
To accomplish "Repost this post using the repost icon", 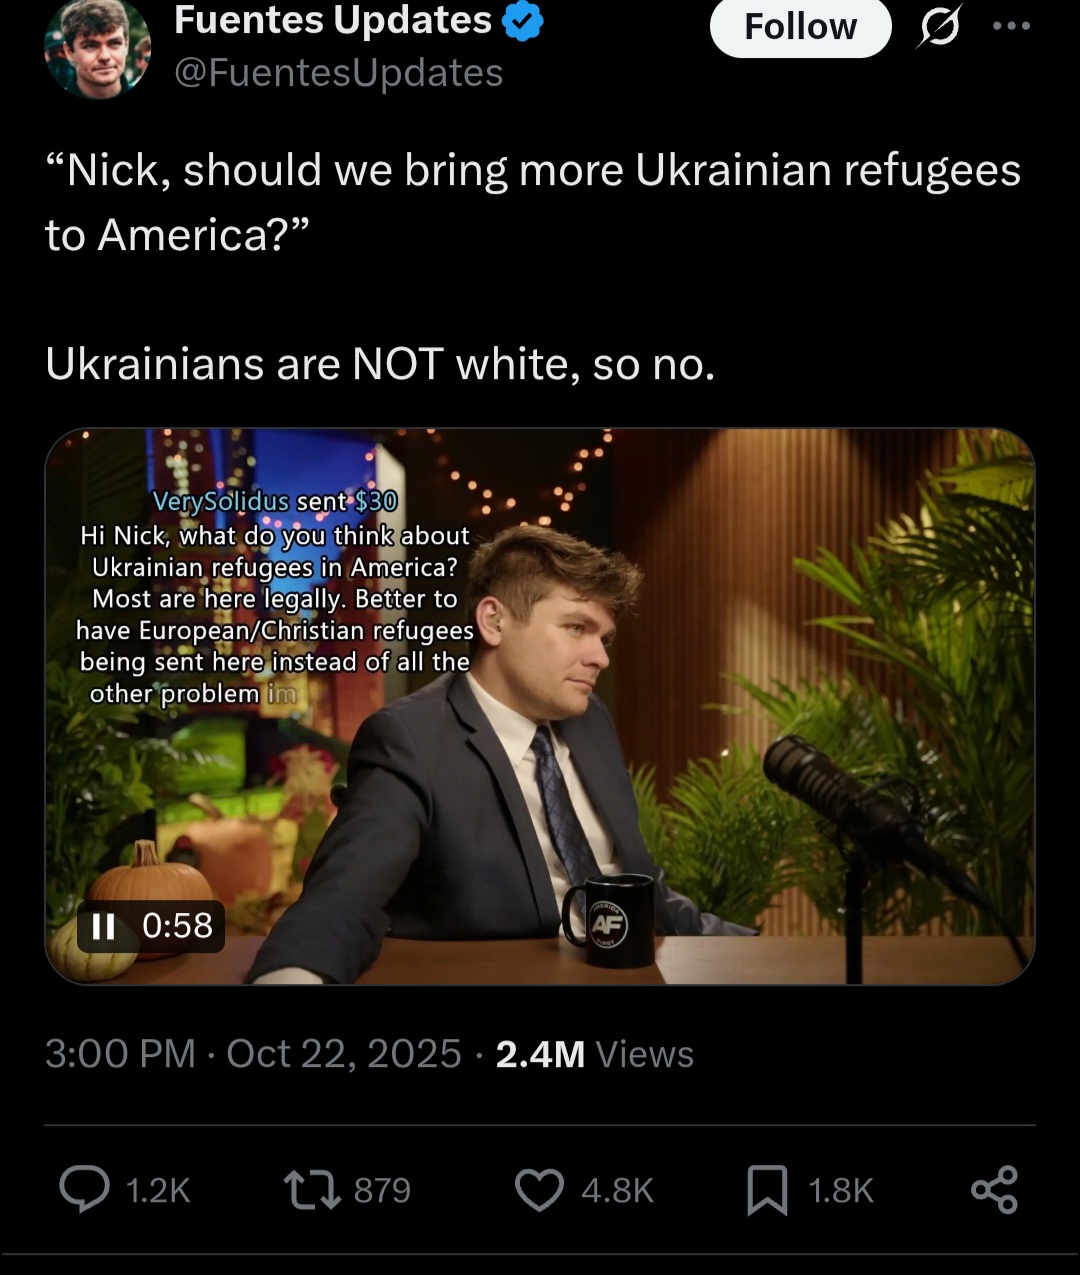I will [311, 1190].
